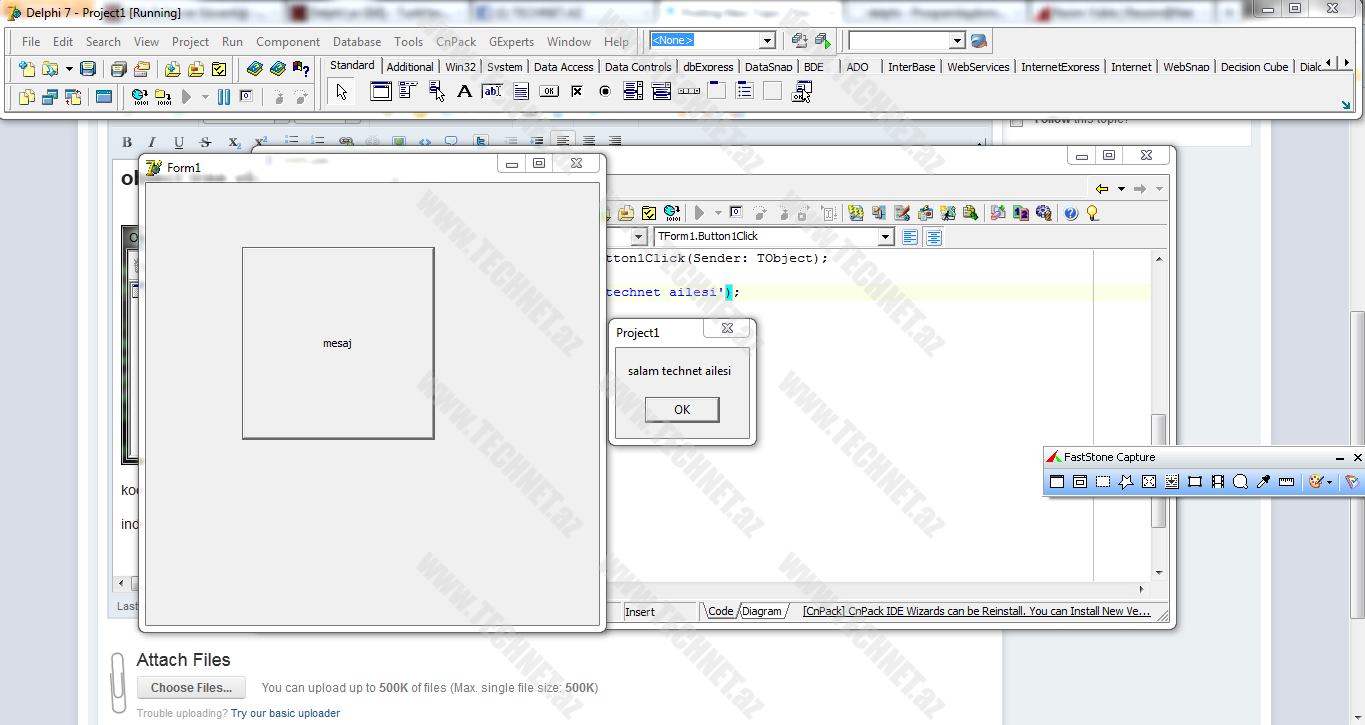Viewport: 1365px width, 725px height.
Task: Start FastStone screen recorder film icon
Action: click(x=1217, y=482)
